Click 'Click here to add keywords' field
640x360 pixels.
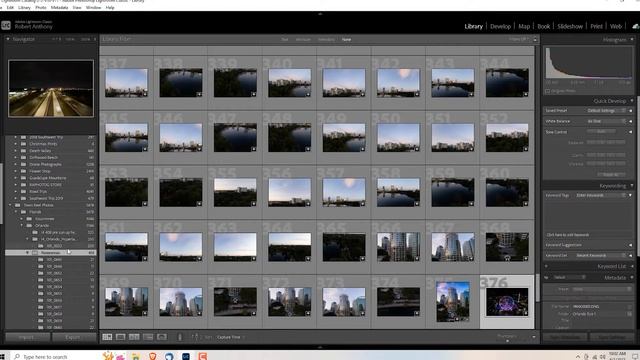click(x=567, y=235)
